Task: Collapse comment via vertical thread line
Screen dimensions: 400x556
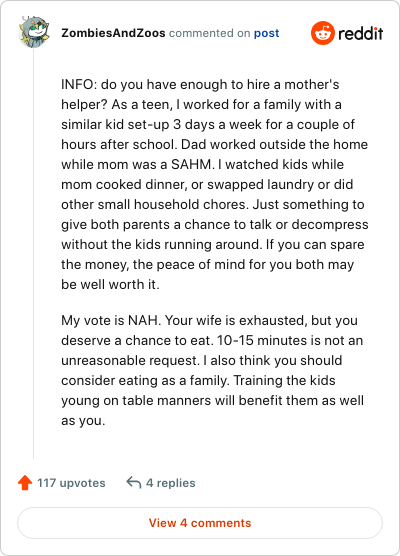Action: pos(34,253)
